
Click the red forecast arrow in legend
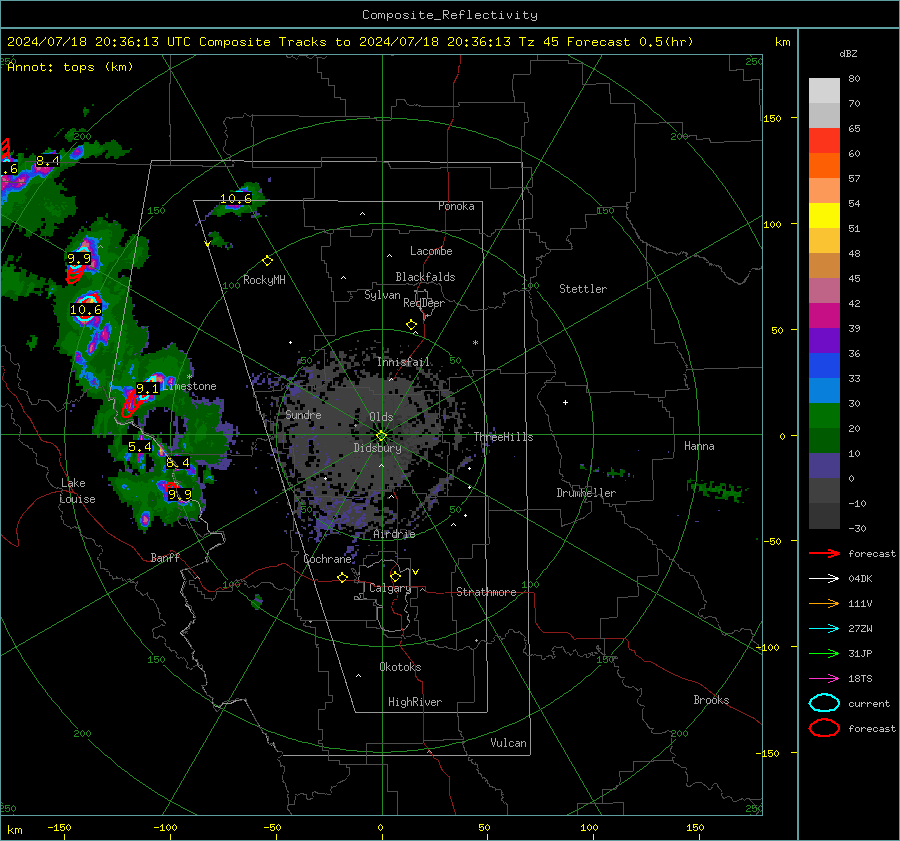(824, 553)
